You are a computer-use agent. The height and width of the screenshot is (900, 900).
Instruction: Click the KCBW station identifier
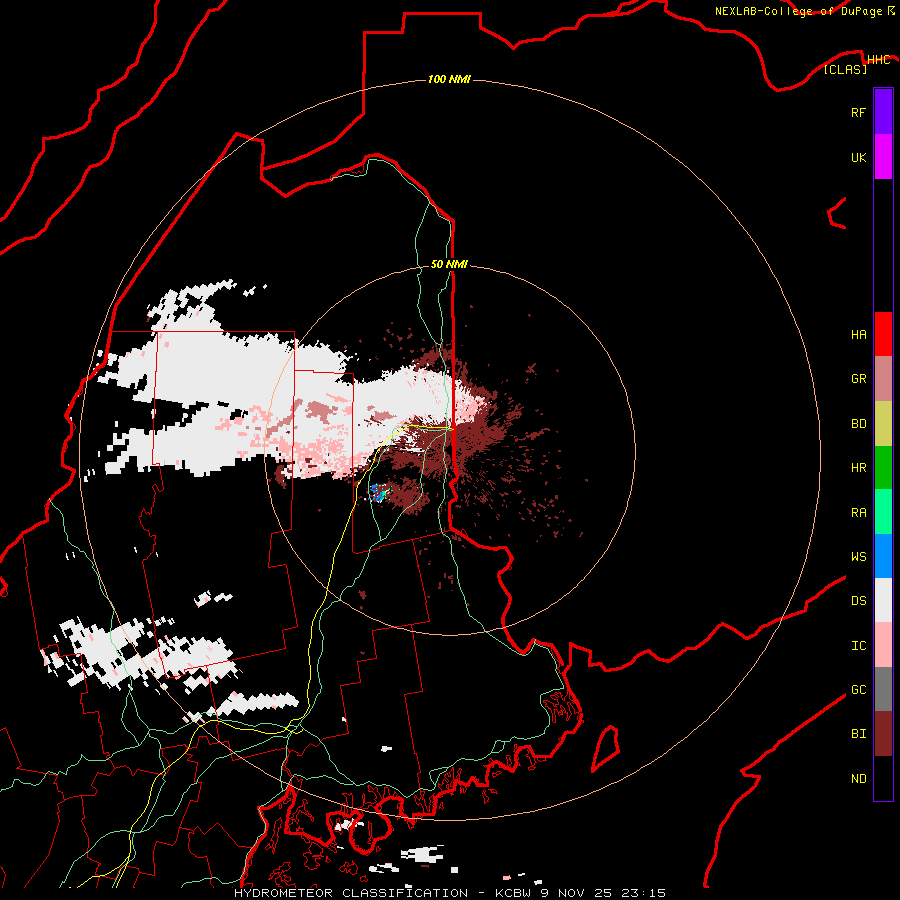pyautogui.click(x=513, y=893)
